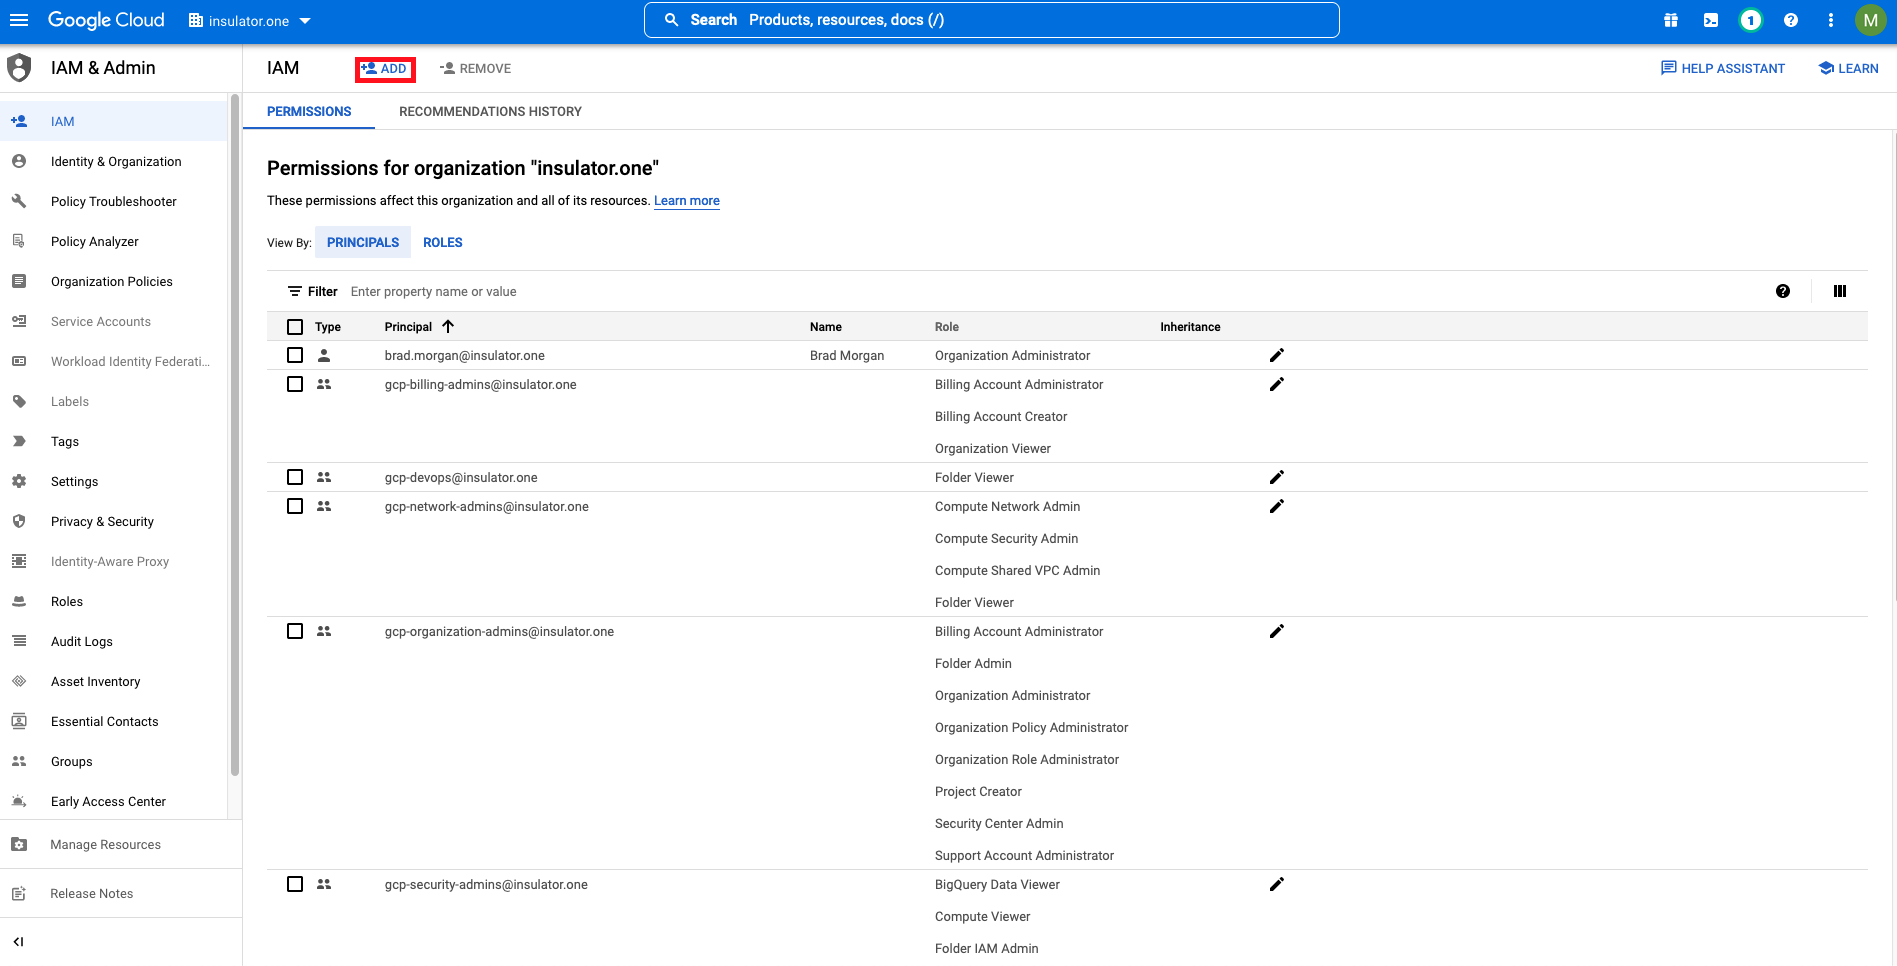The height and width of the screenshot is (966, 1897).
Task: Edit gcp-devops@insulator.one roles pencil icon
Action: [x=1276, y=477]
